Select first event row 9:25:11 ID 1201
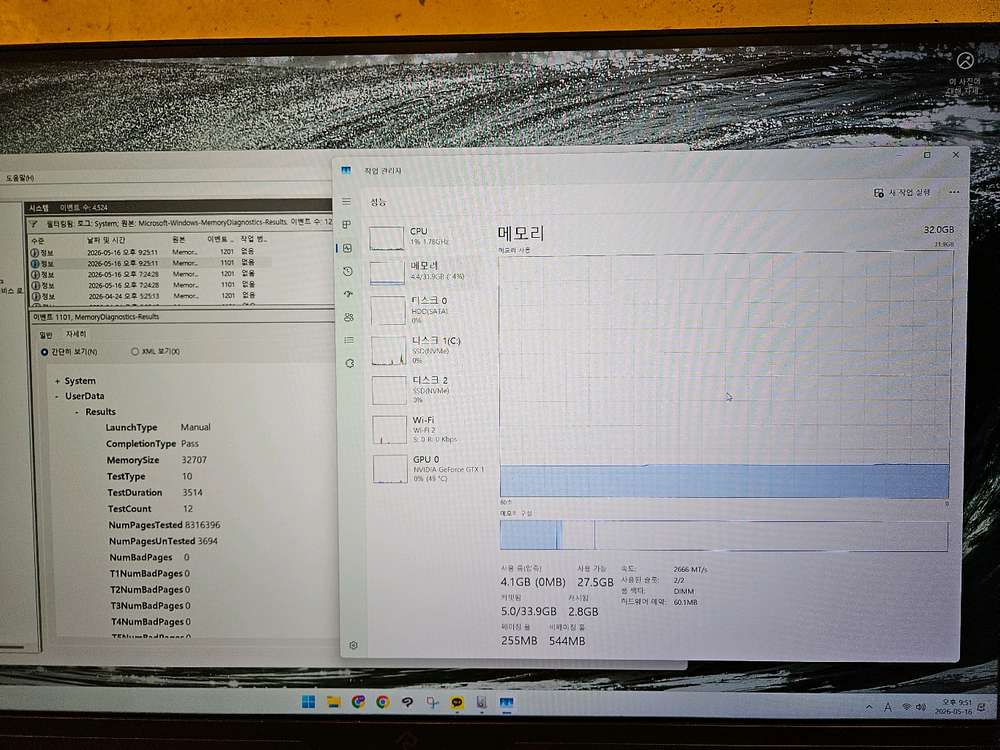The image size is (1000, 750). pyautogui.click(x=151, y=252)
